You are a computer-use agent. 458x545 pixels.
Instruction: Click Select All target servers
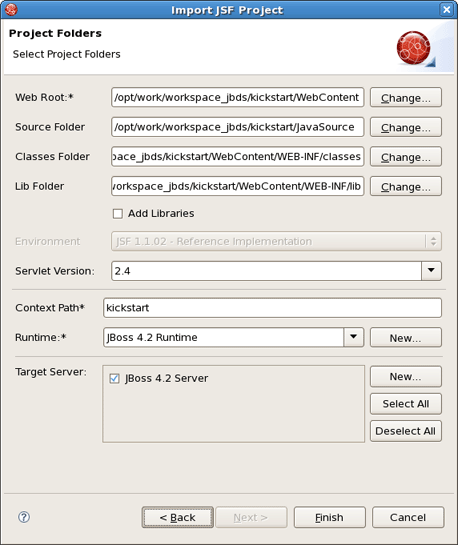coord(406,404)
